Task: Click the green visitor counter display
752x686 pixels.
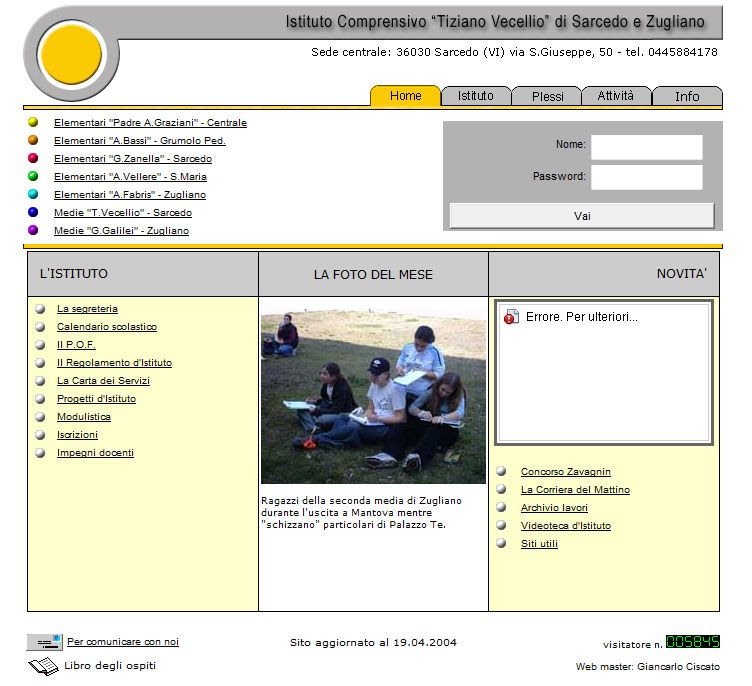Action: pos(693,642)
